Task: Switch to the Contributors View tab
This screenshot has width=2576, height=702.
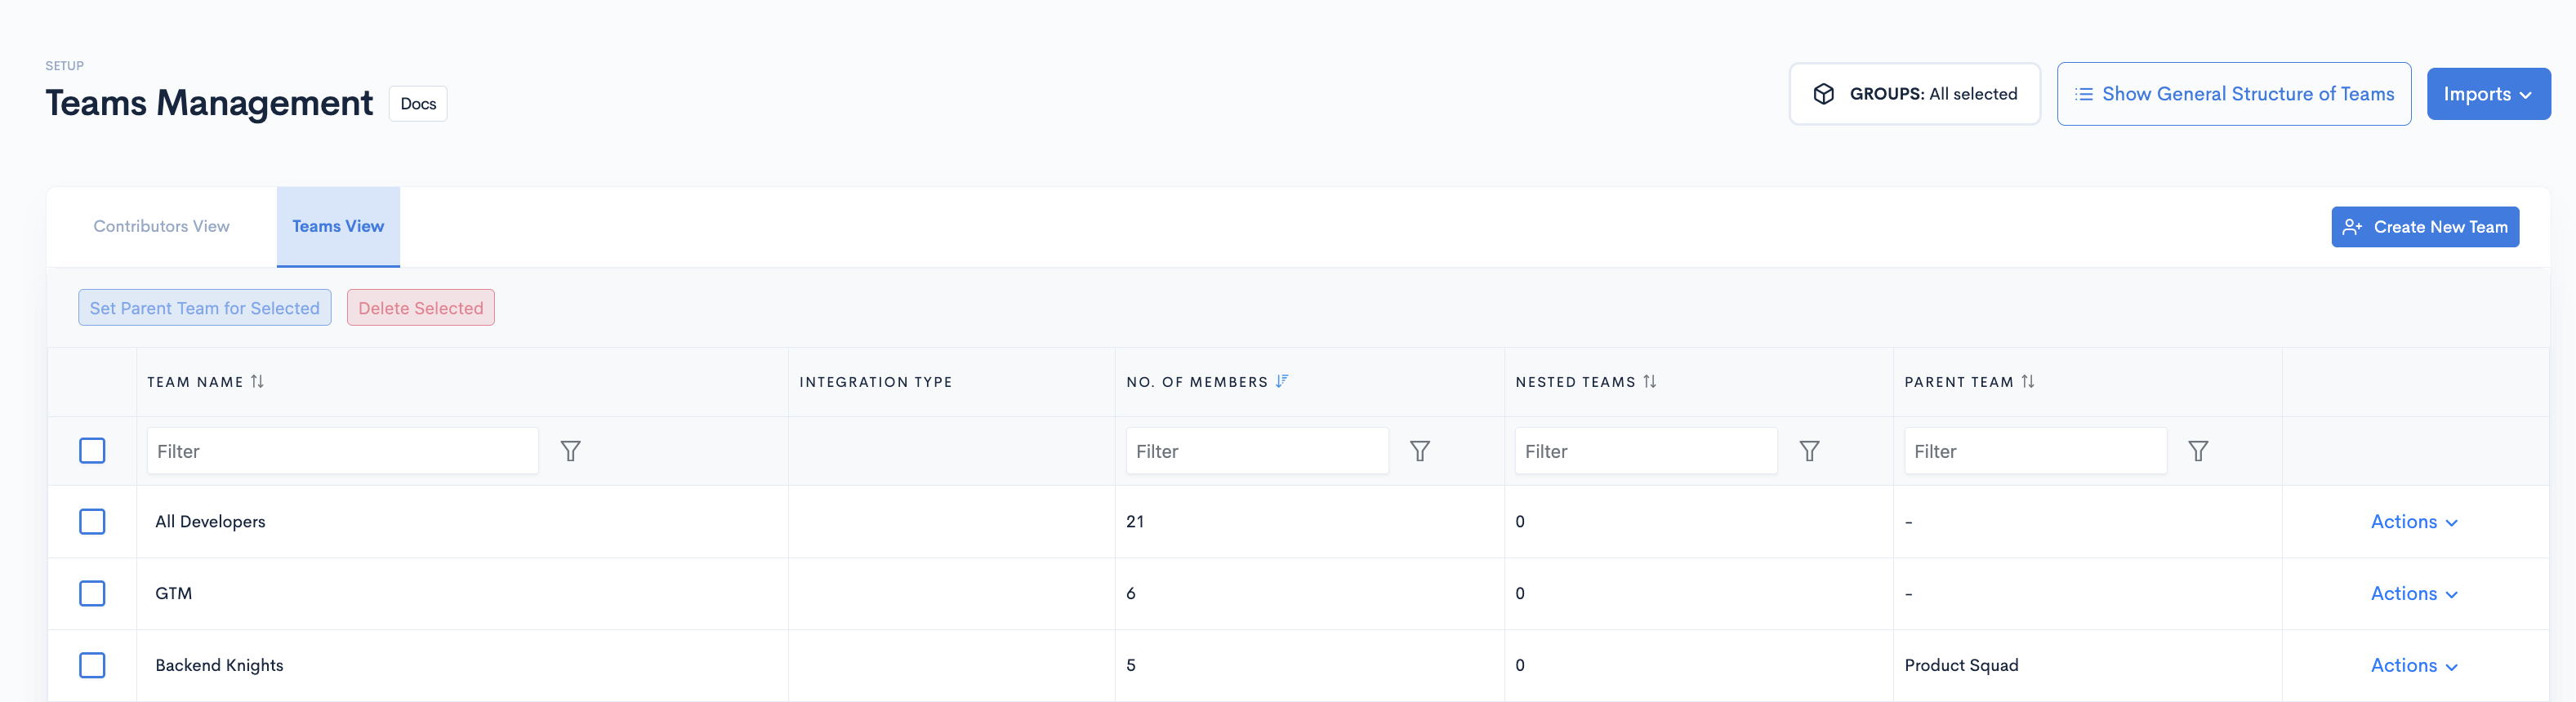Action: point(162,227)
